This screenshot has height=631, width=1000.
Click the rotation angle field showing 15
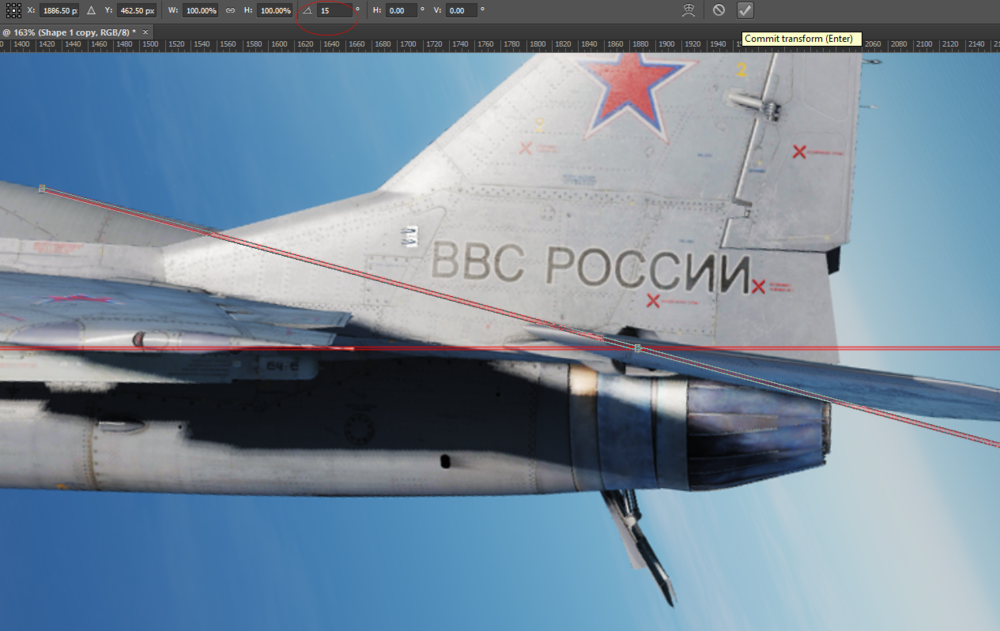point(335,10)
